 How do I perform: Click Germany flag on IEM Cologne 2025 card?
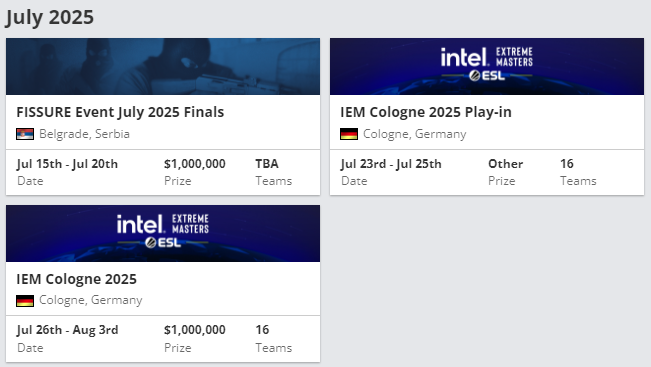tap(25, 301)
